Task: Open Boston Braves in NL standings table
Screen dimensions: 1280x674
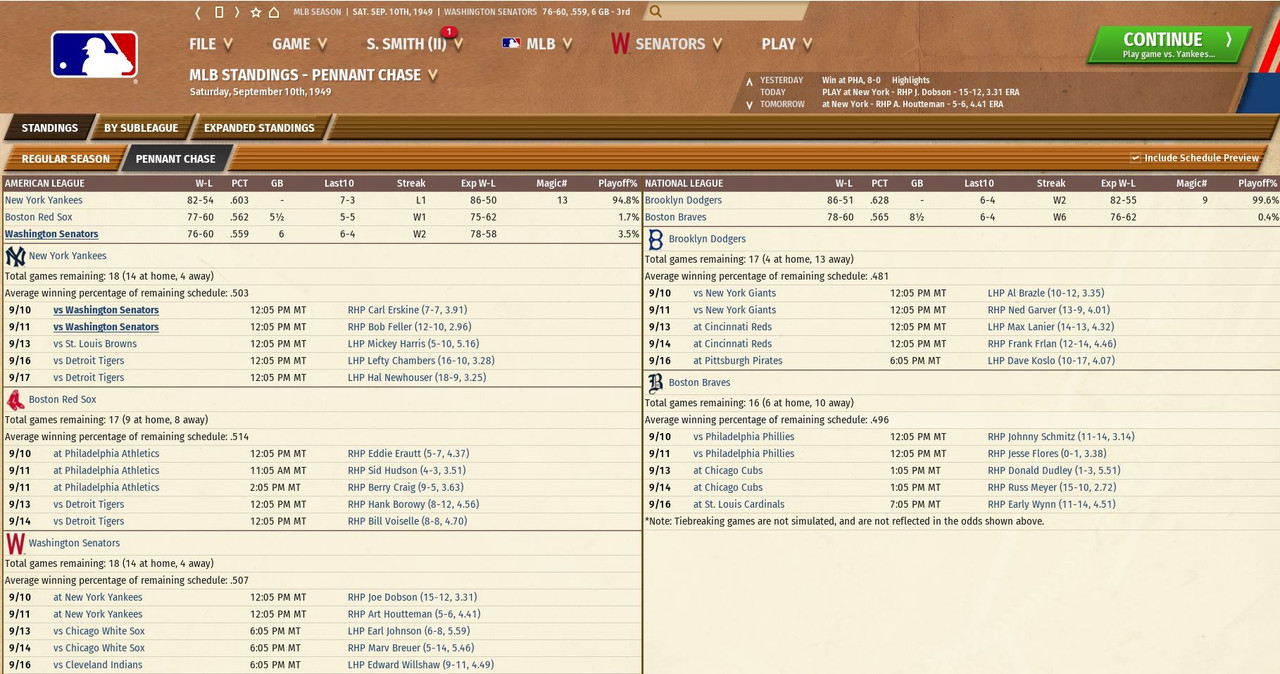Action: [x=675, y=217]
